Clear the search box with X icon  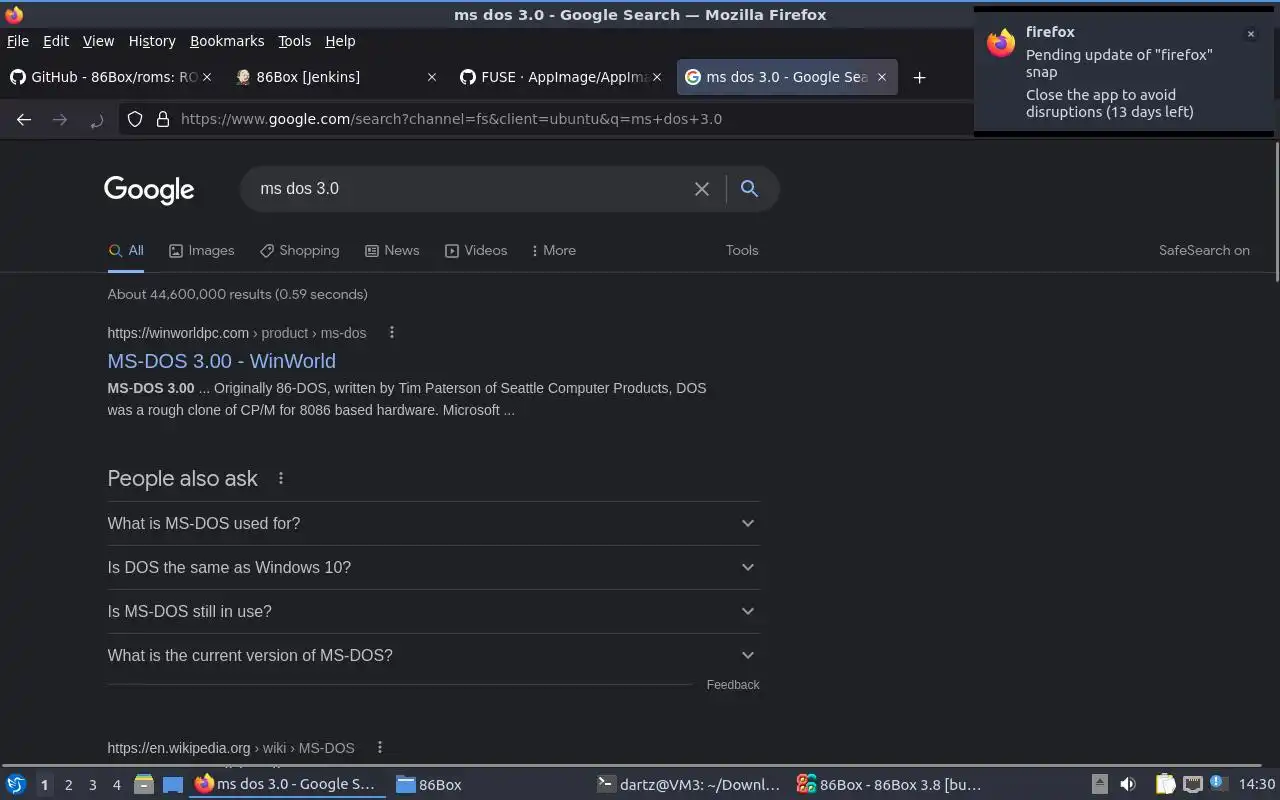point(702,189)
